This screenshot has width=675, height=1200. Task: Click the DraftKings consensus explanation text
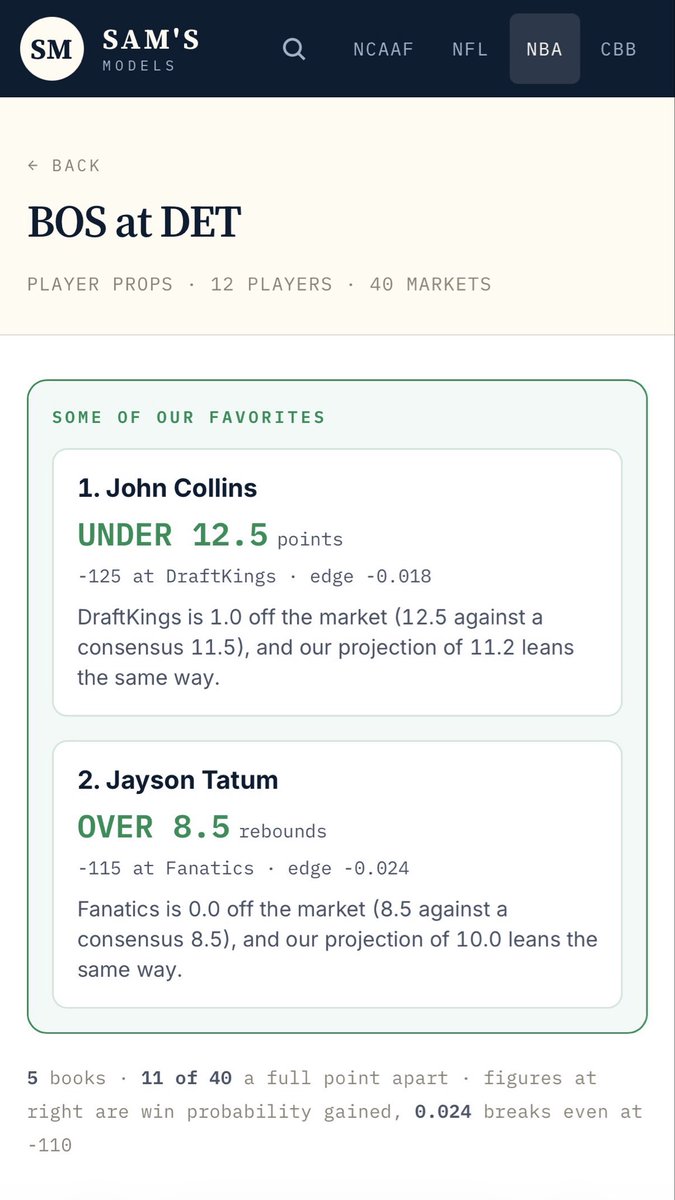[326, 647]
